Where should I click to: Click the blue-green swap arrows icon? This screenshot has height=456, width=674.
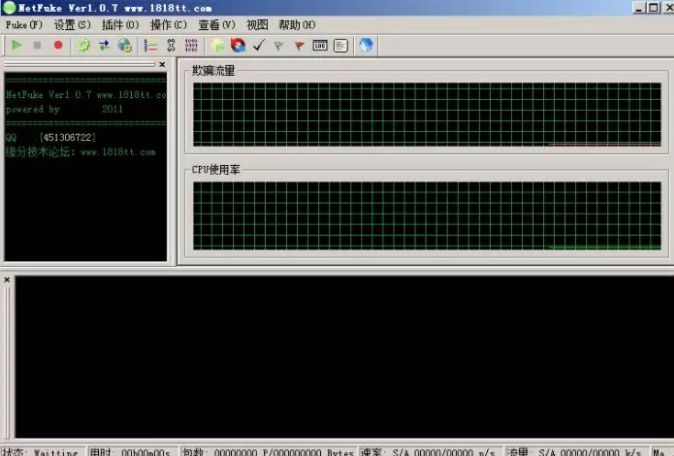point(104,45)
